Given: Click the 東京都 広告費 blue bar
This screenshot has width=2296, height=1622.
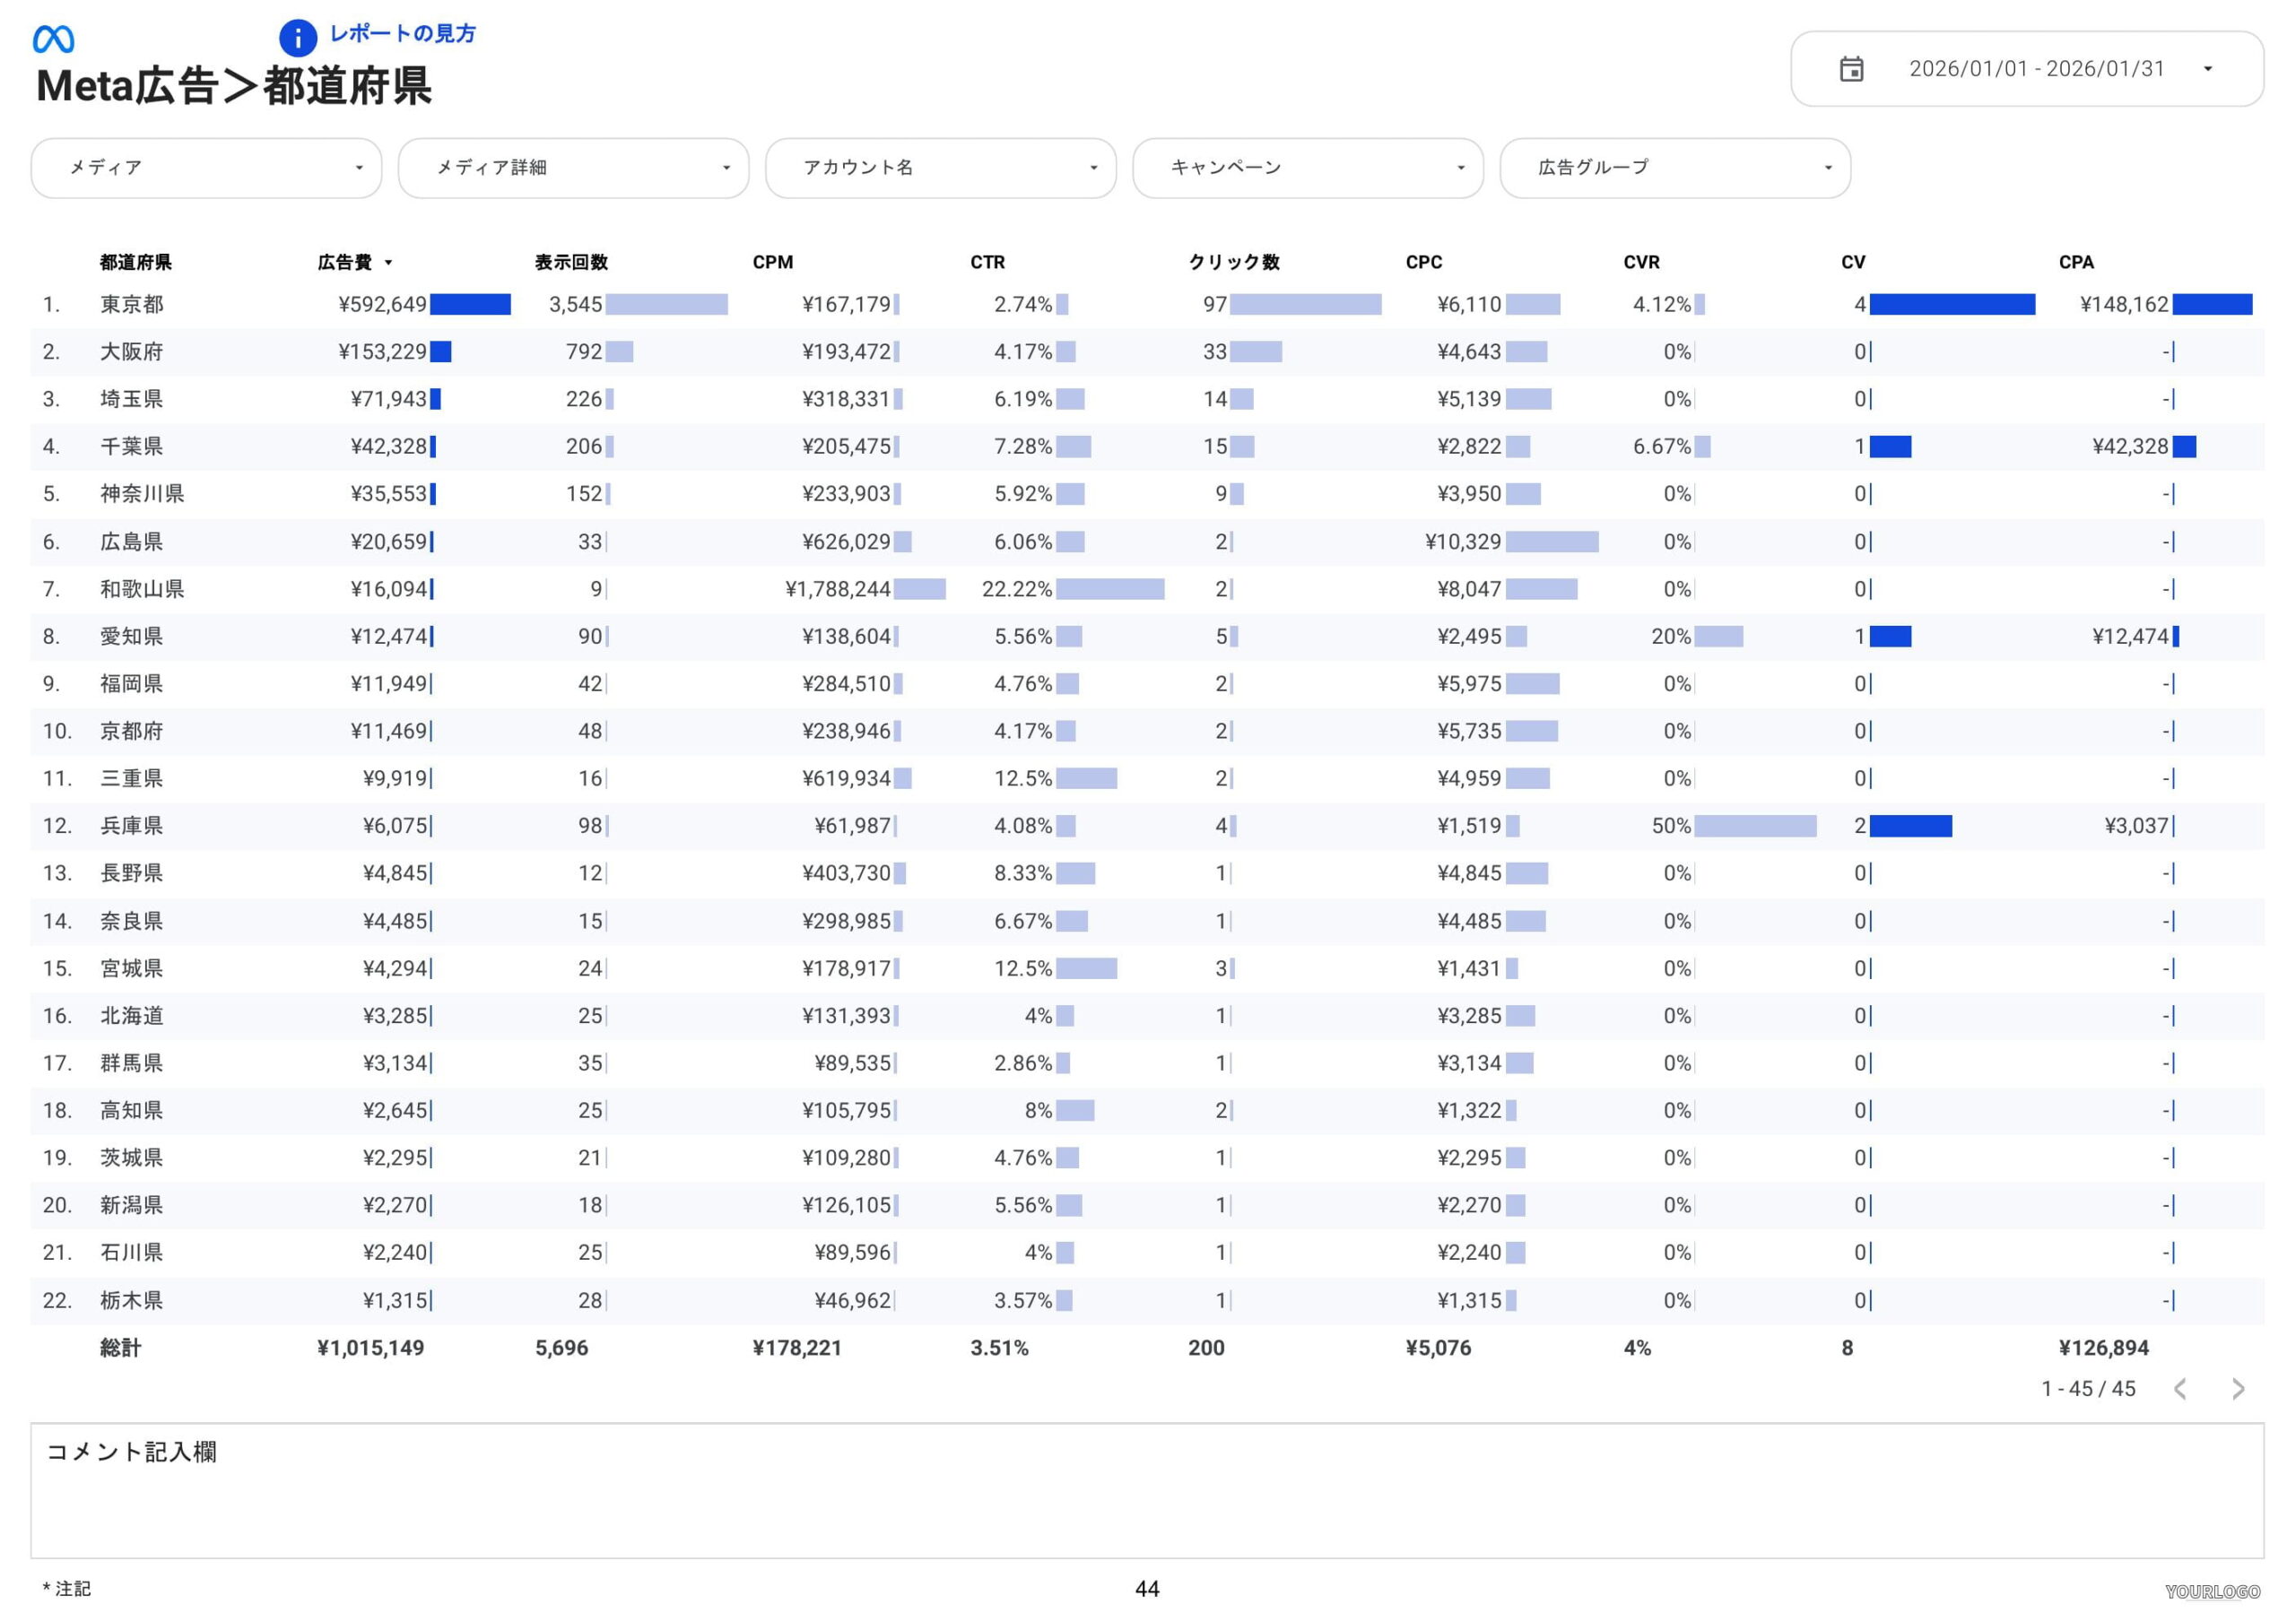Looking at the screenshot, I should coord(470,304).
